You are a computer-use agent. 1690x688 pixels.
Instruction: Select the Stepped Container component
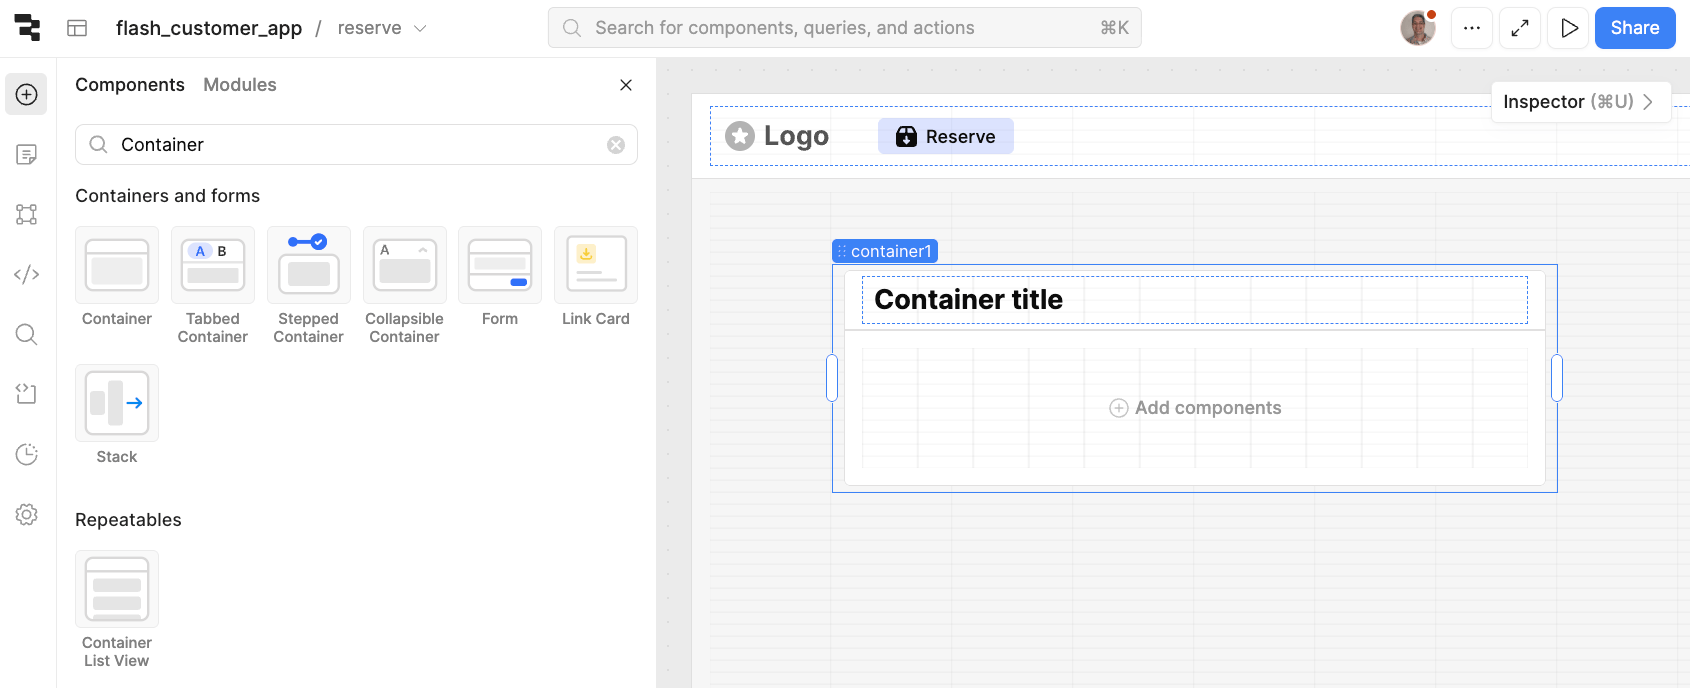308,285
